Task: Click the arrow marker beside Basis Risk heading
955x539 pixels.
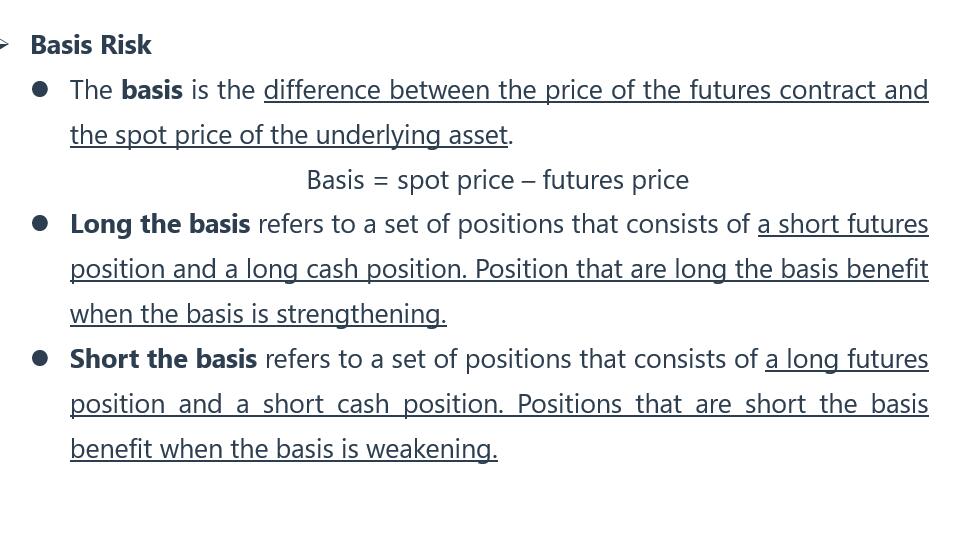Action: click(4, 44)
